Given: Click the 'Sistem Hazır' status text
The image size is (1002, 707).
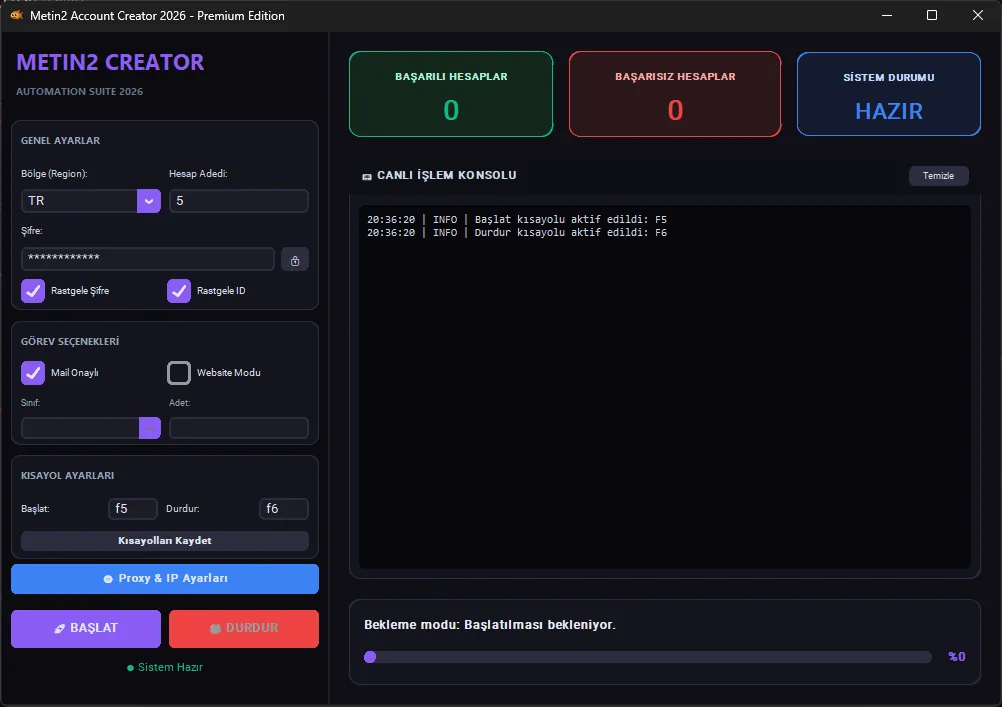Looking at the screenshot, I should (170, 667).
